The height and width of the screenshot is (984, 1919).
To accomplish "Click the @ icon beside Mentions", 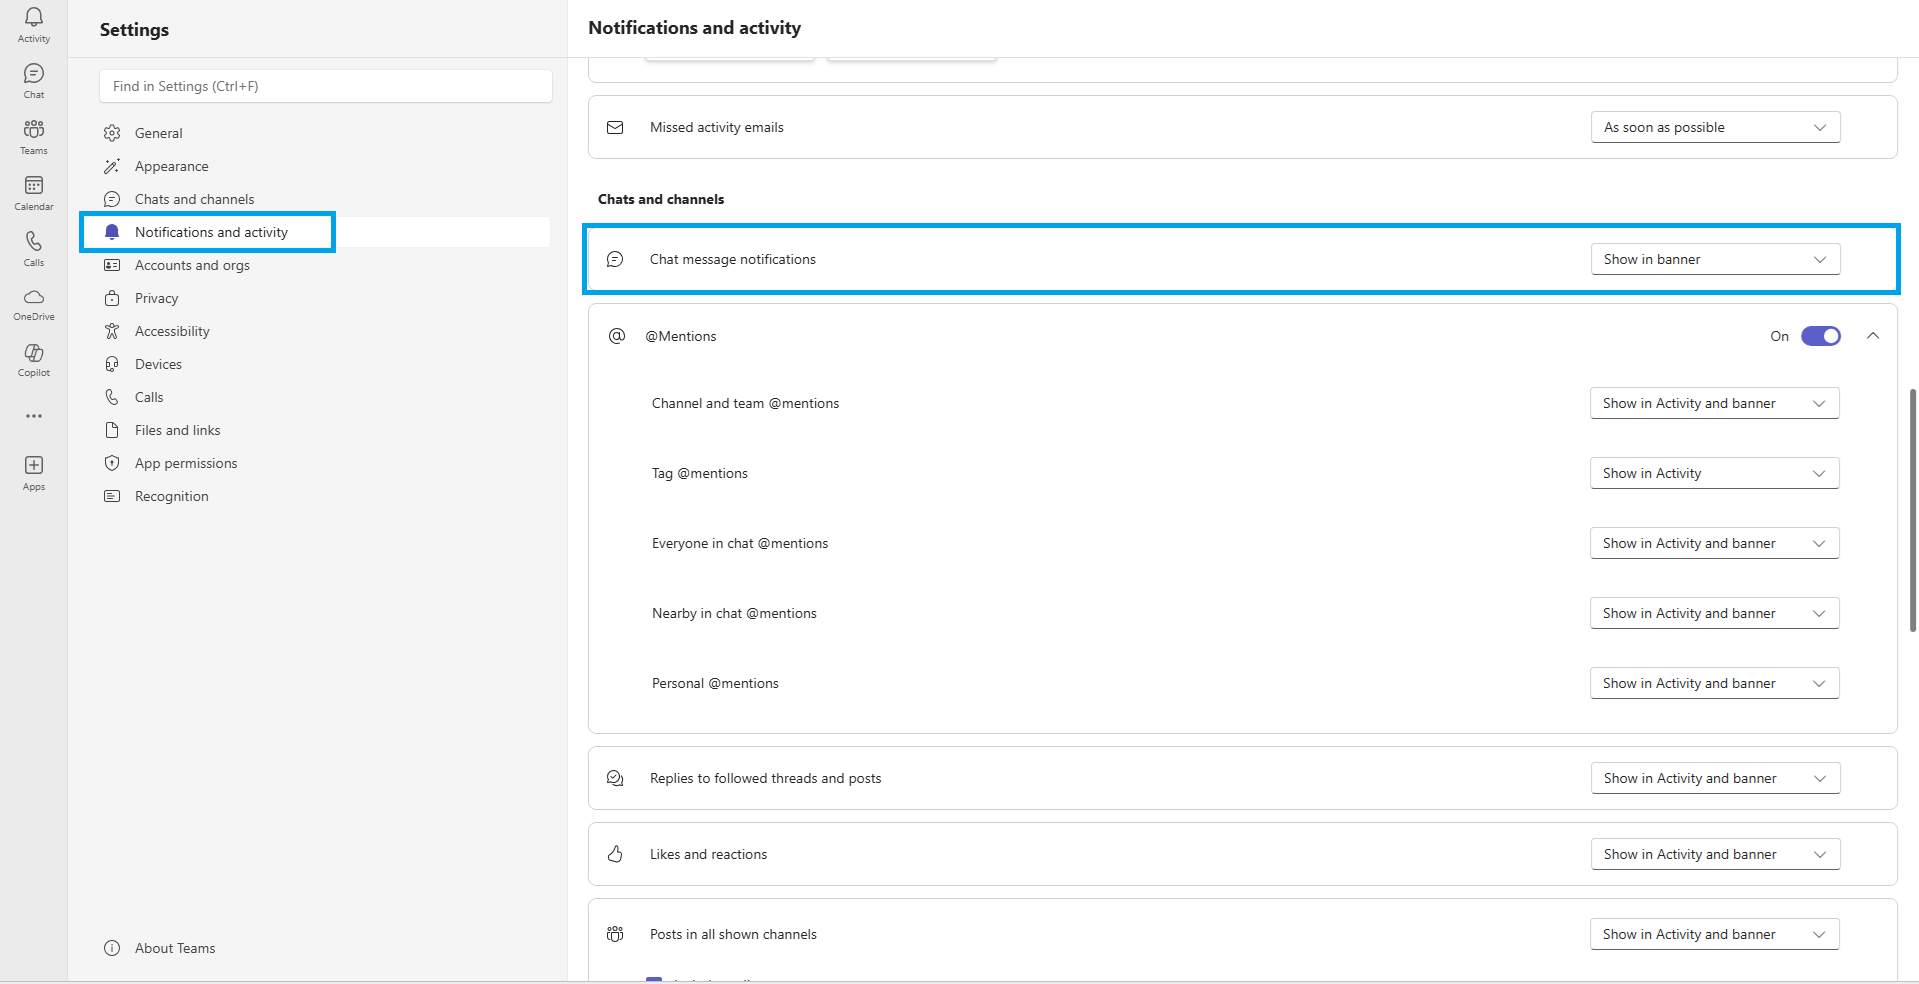I will pyautogui.click(x=617, y=336).
